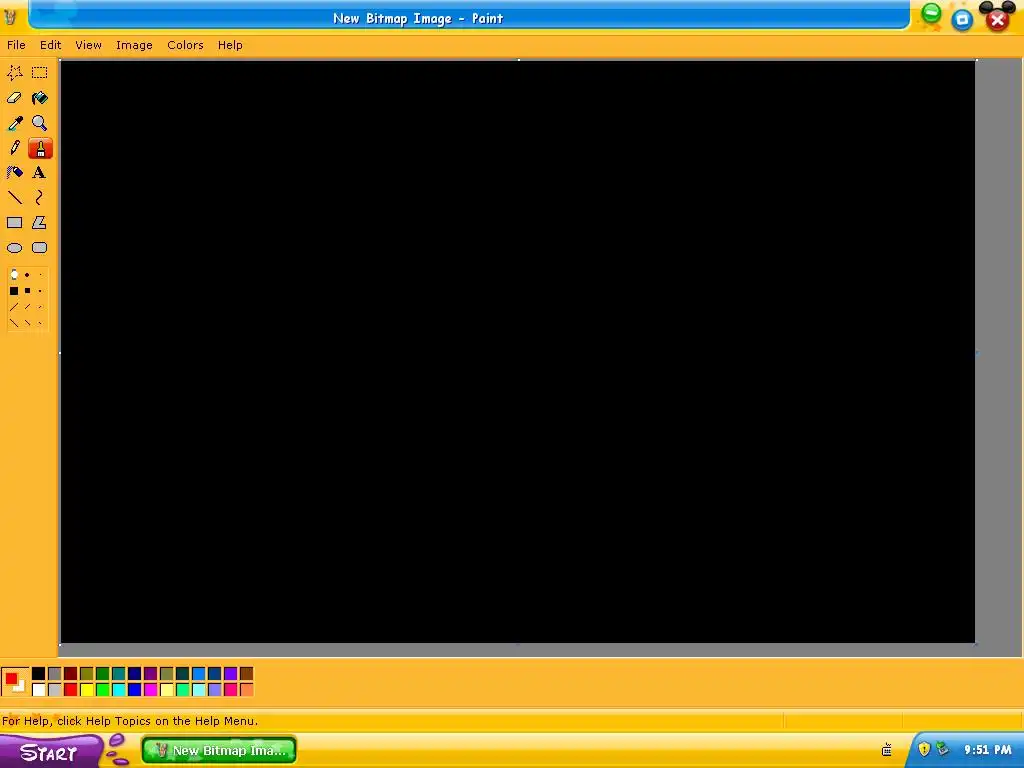The height and width of the screenshot is (768, 1024).
Task: Choose the large square brush shape
Action: (14, 291)
